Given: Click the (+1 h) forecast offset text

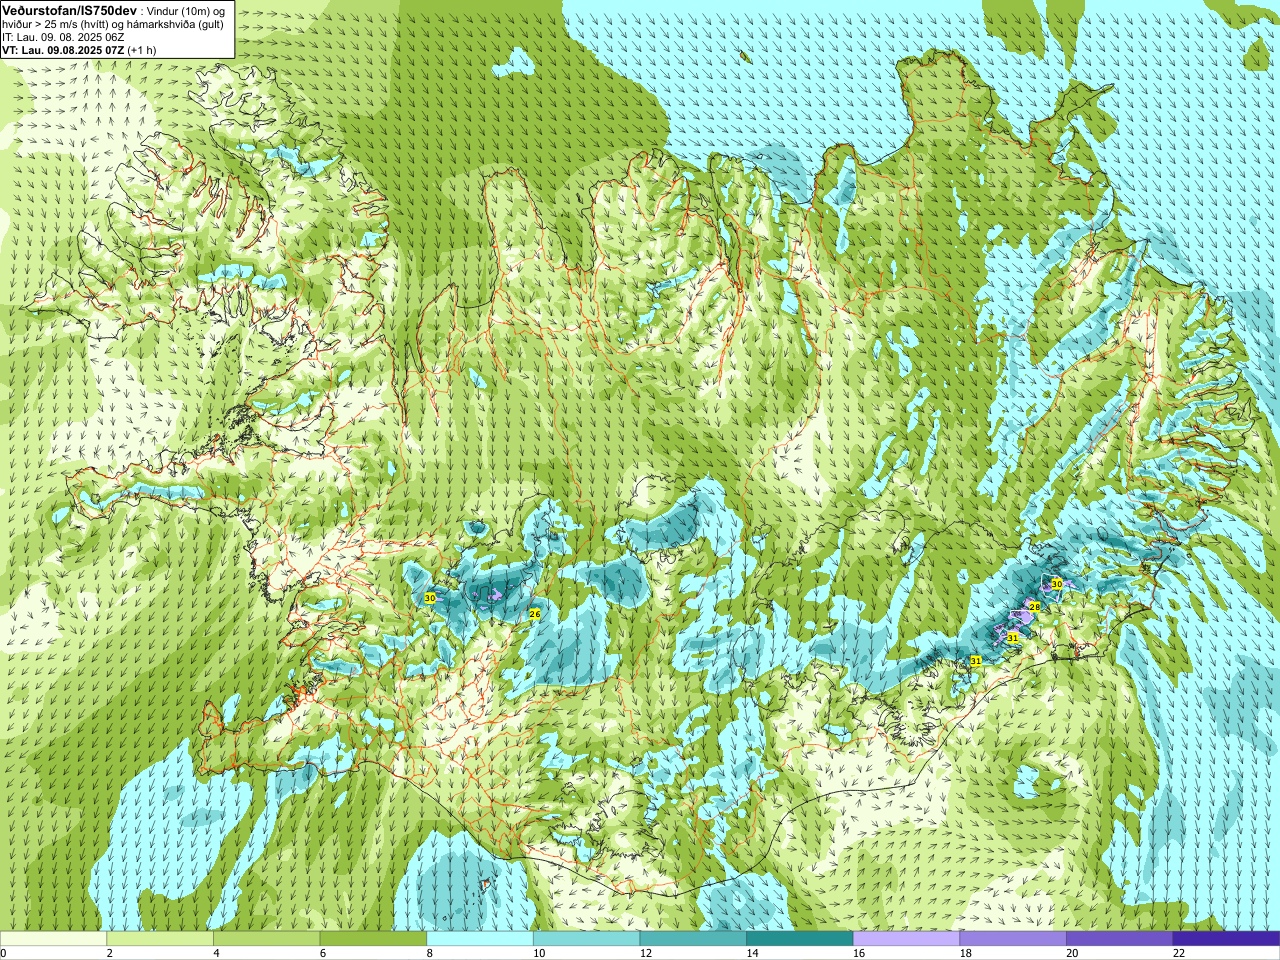Looking at the screenshot, I should click(142, 50).
